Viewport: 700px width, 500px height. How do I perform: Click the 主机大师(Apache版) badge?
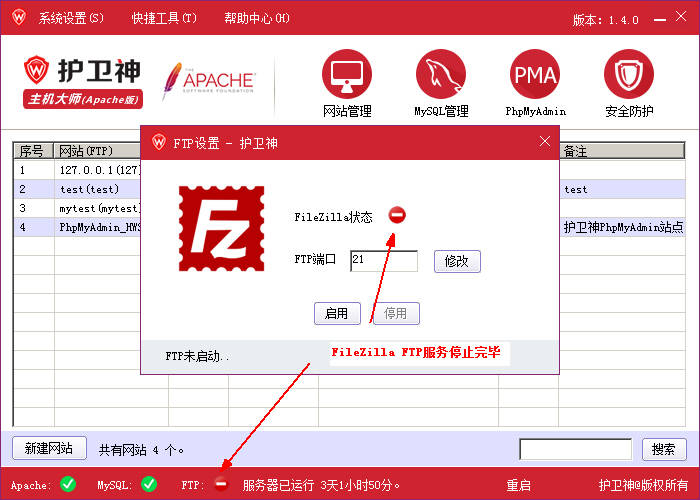point(83,99)
